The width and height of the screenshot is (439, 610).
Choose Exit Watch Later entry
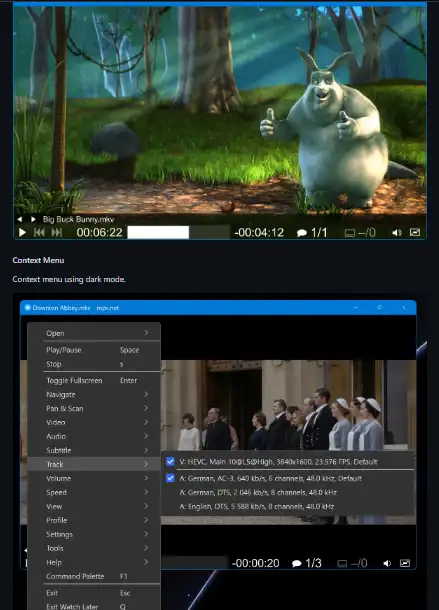click(94, 606)
